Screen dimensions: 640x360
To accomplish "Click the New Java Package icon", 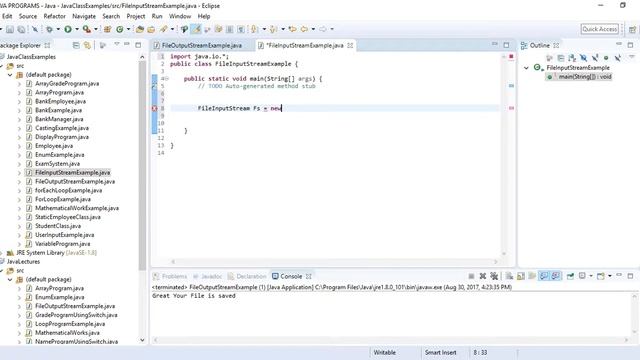I will [x=107, y=29].
